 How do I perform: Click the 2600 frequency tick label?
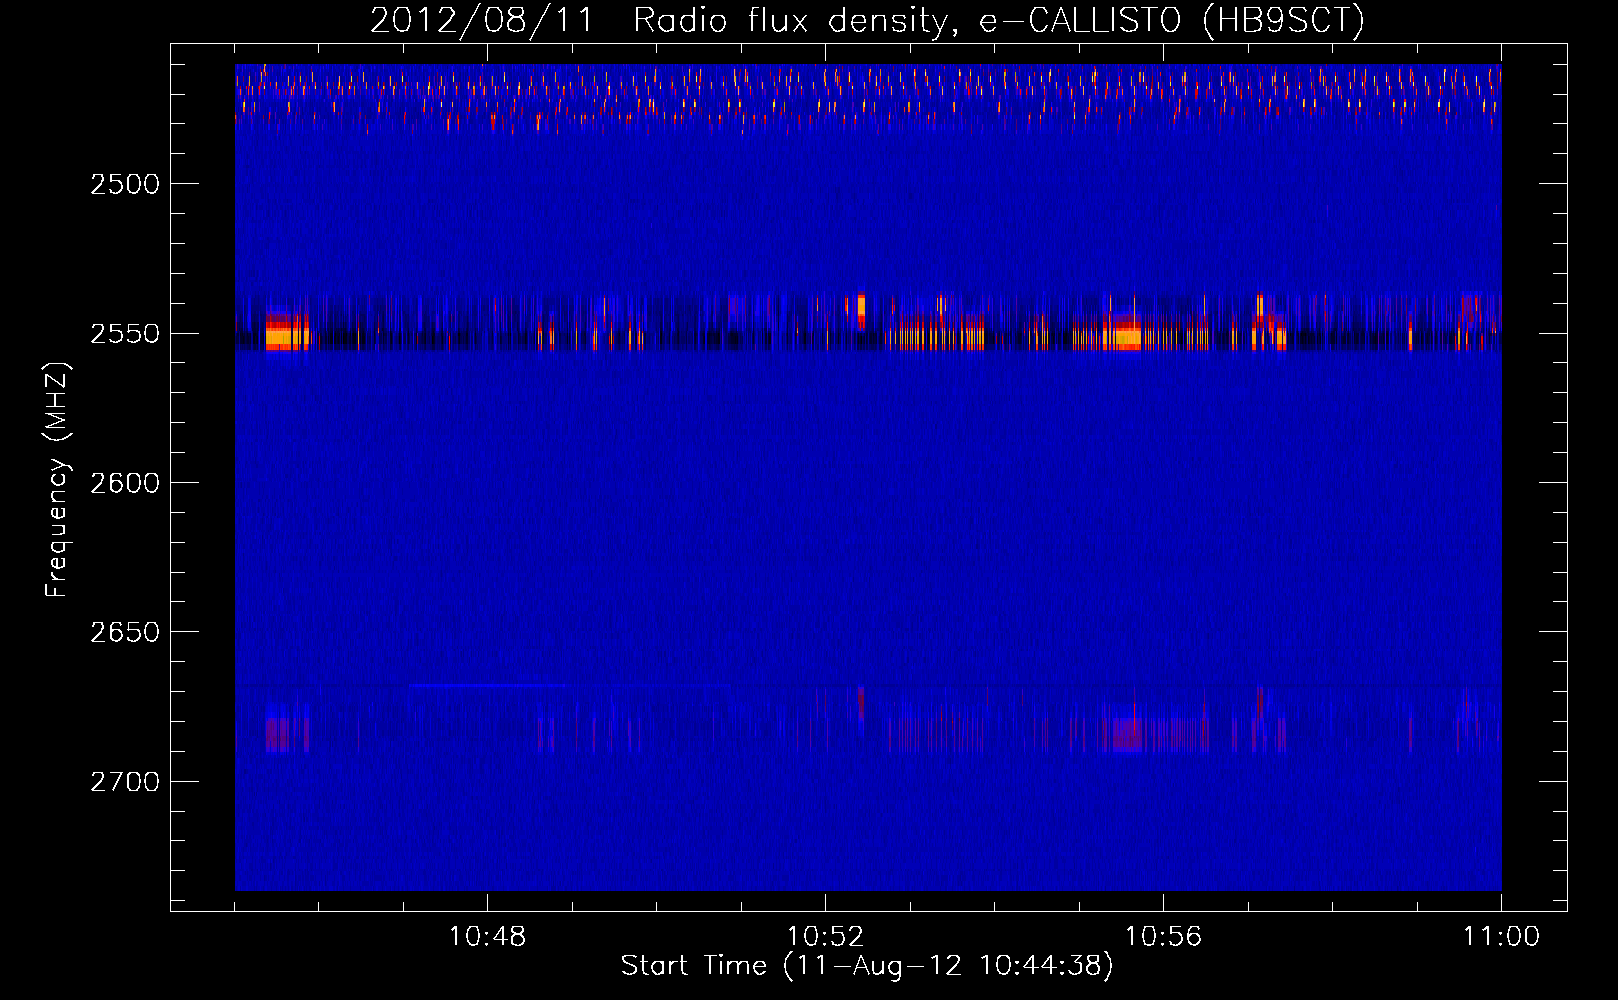[125, 483]
